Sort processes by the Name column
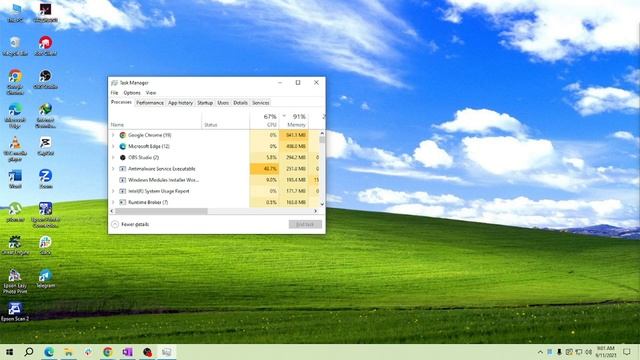The image size is (640, 360). [x=155, y=120]
